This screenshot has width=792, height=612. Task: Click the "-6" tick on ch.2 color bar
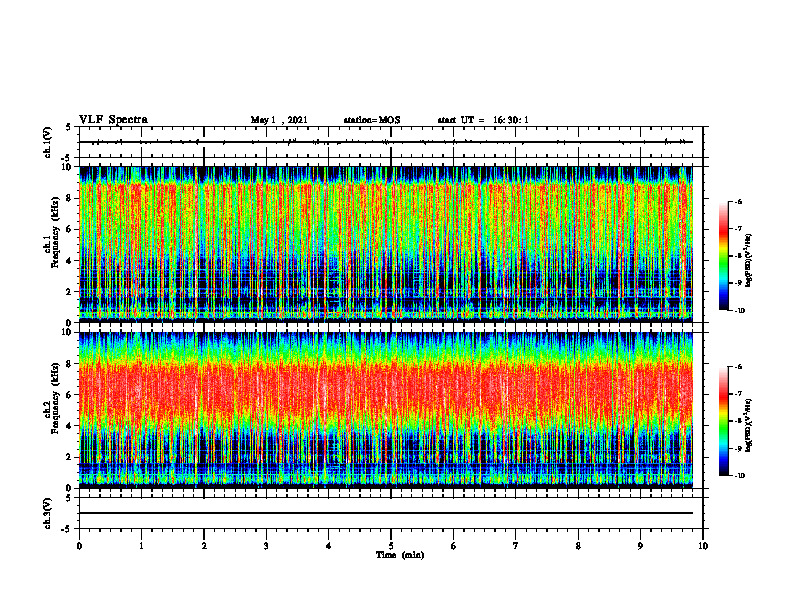pyautogui.click(x=738, y=367)
